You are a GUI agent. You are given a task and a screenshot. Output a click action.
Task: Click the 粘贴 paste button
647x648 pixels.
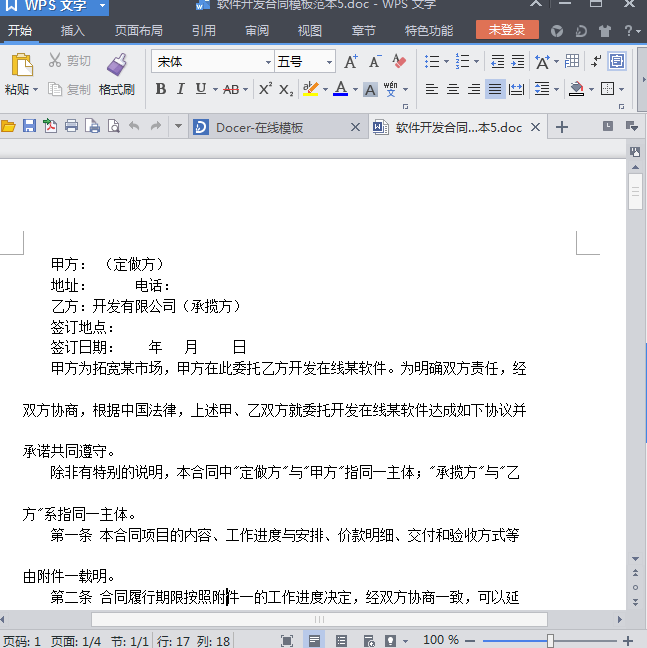(x=21, y=74)
